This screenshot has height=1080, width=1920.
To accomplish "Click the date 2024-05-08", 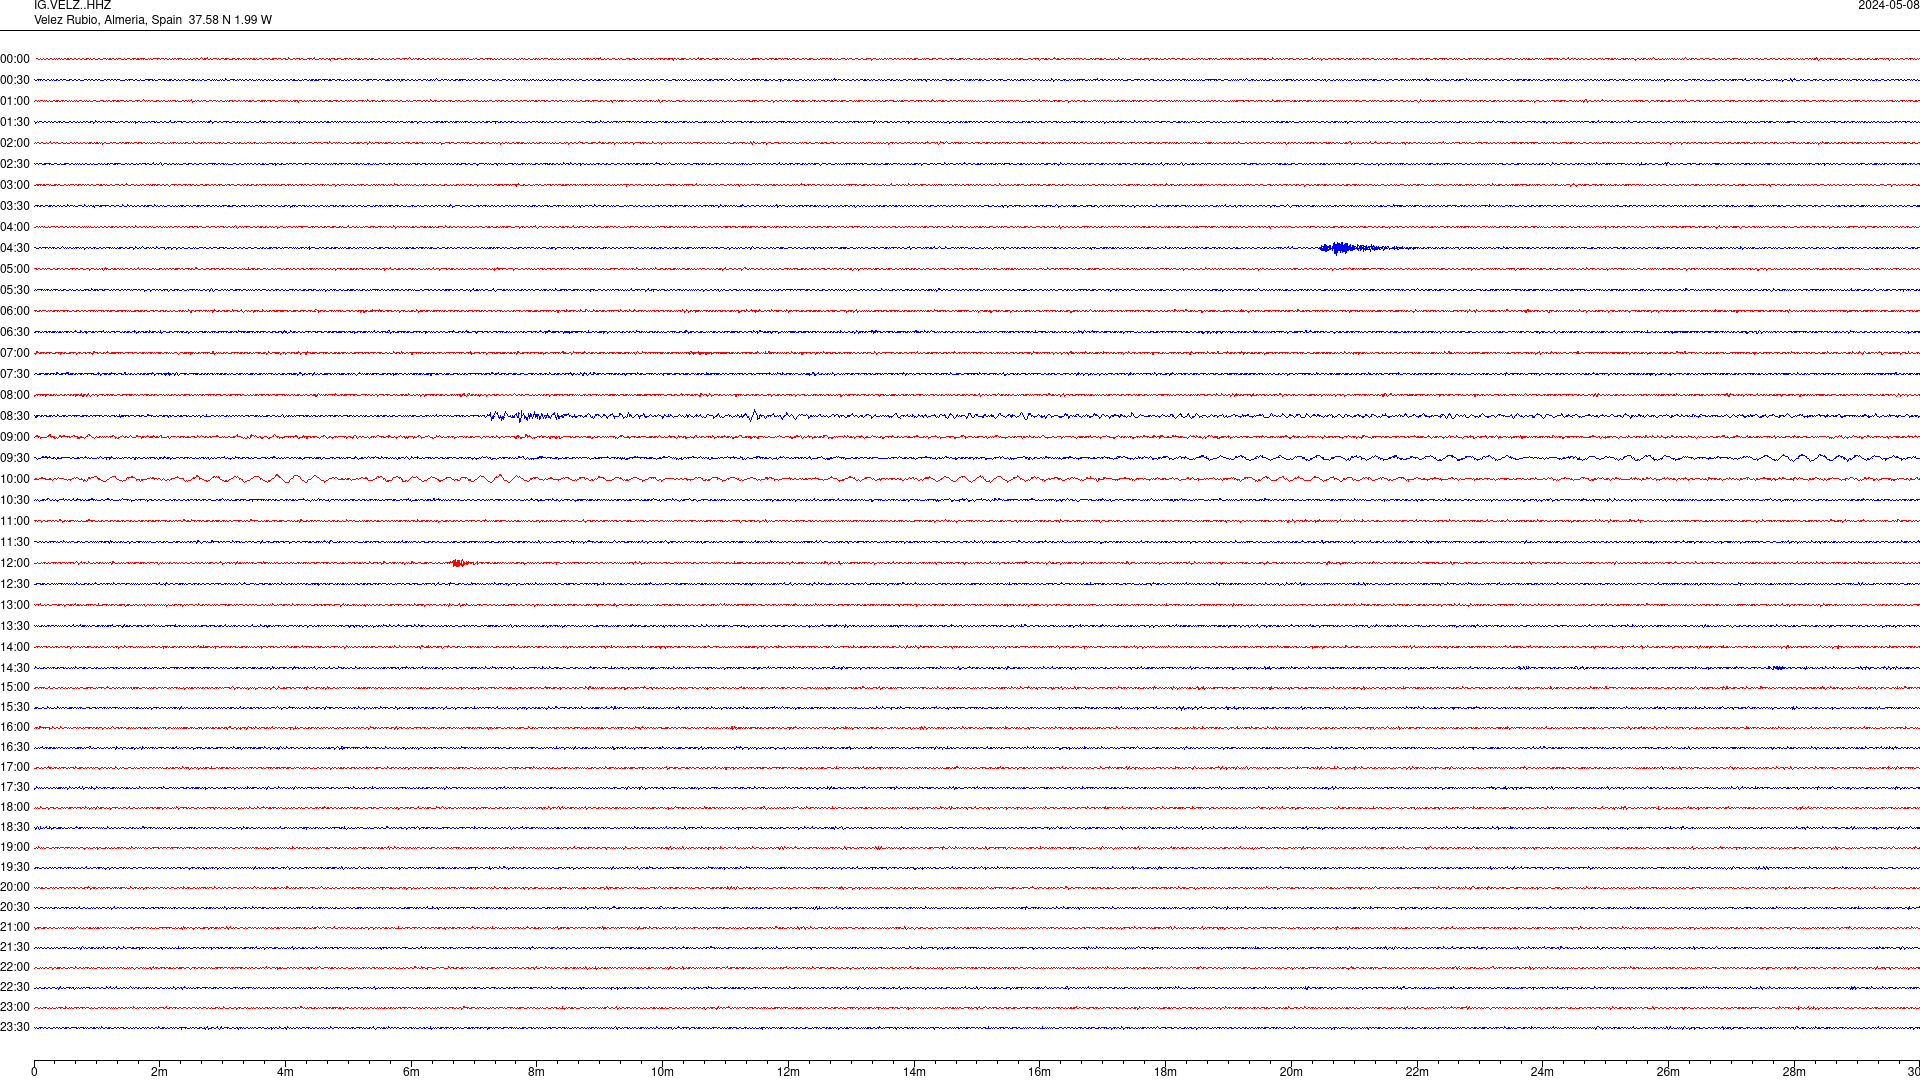I will (1888, 6).
